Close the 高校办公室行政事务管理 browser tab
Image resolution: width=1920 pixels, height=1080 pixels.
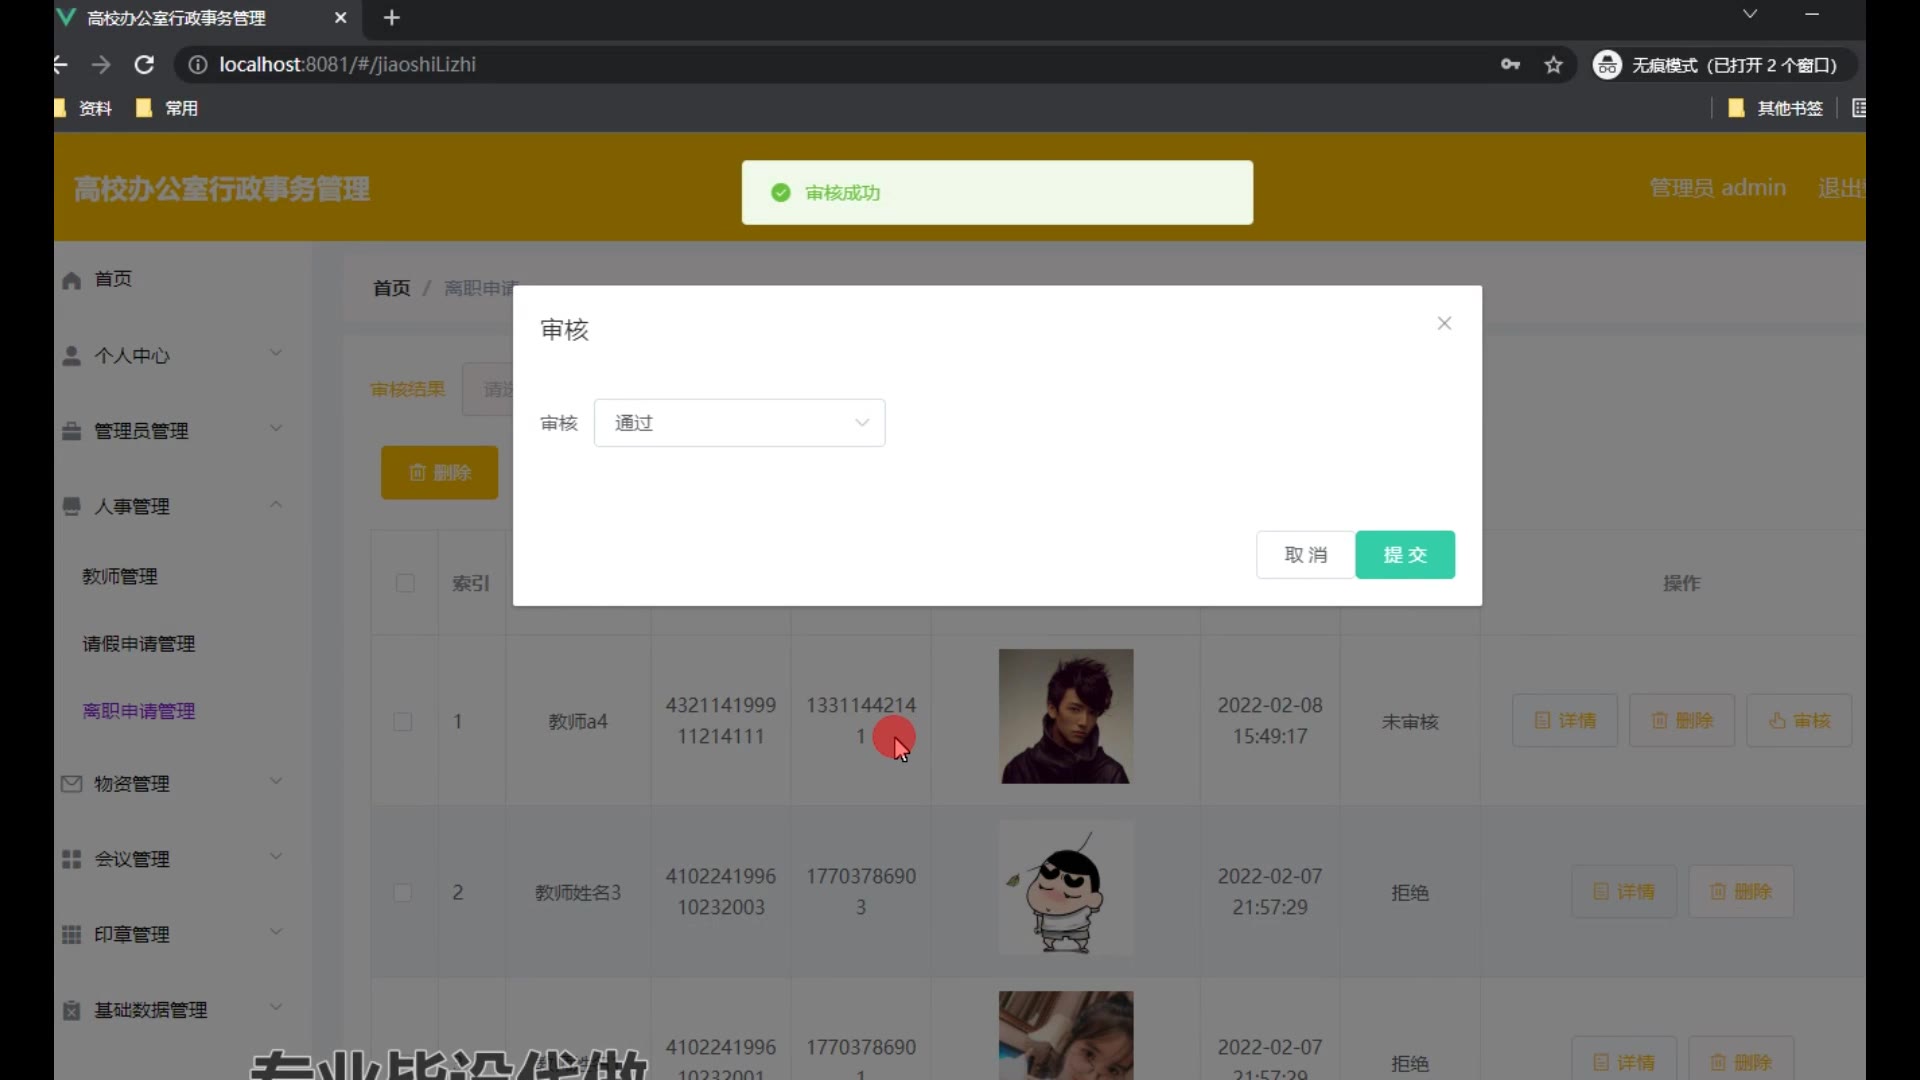[340, 18]
